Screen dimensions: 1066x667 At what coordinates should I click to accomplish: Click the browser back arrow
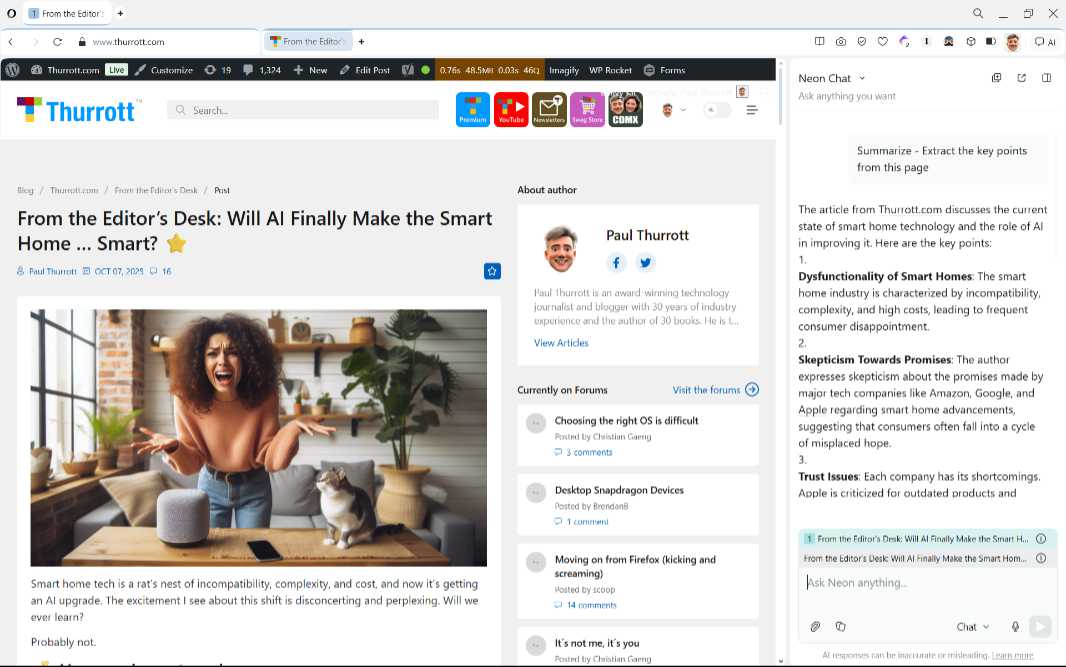(11, 41)
